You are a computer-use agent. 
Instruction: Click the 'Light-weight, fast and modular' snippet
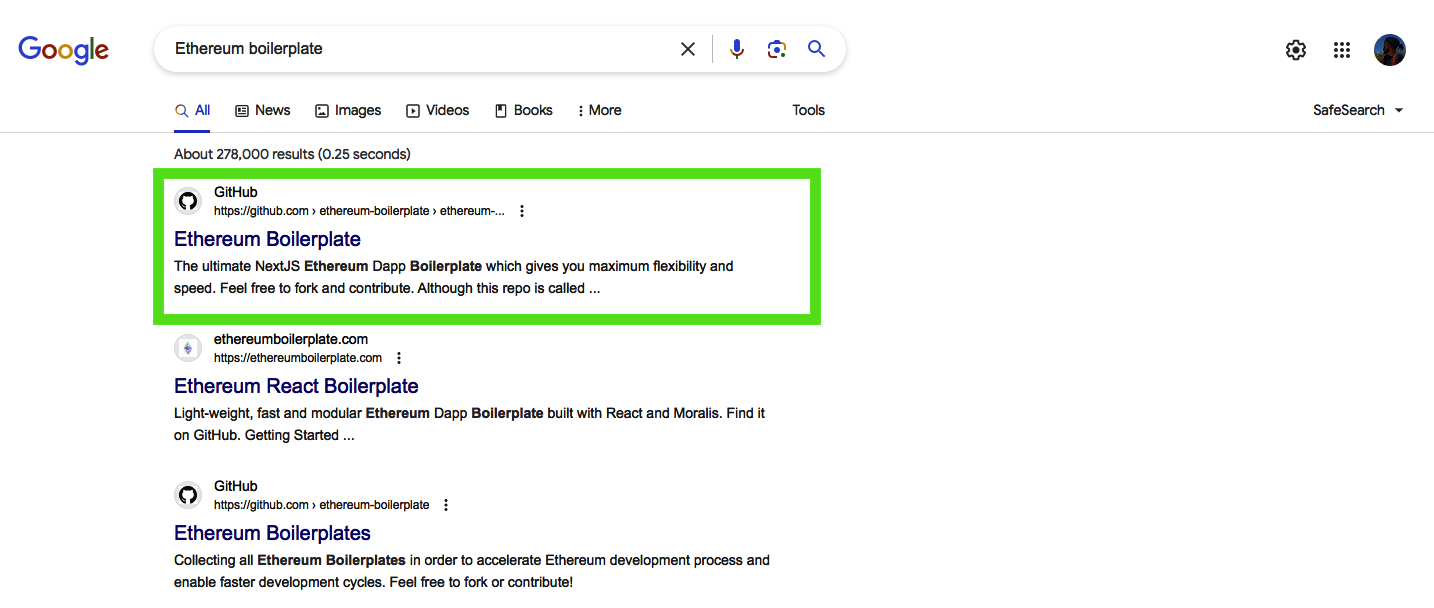(470, 424)
